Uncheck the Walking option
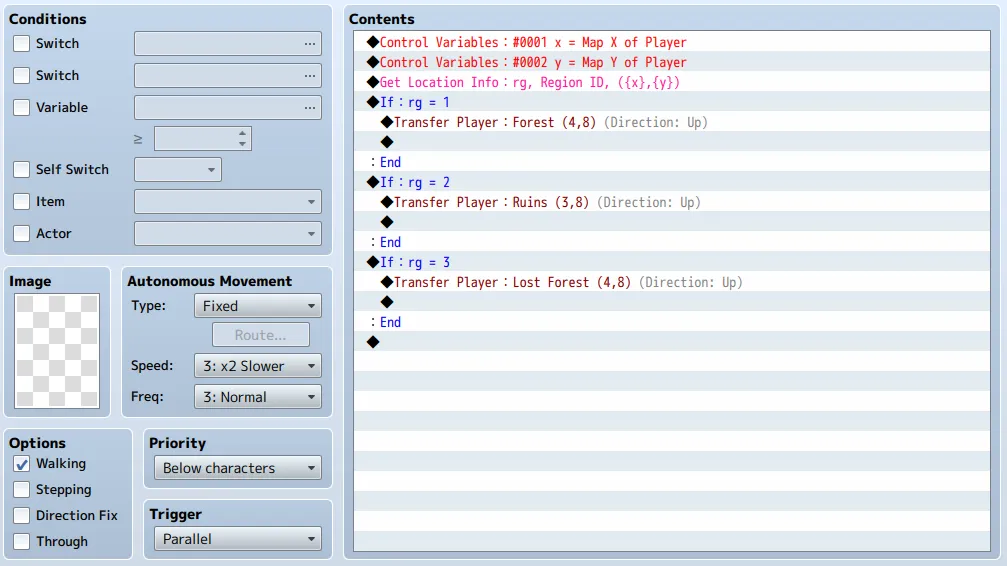The height and width of the screenshot is (566, 1007). coord(21,464)
